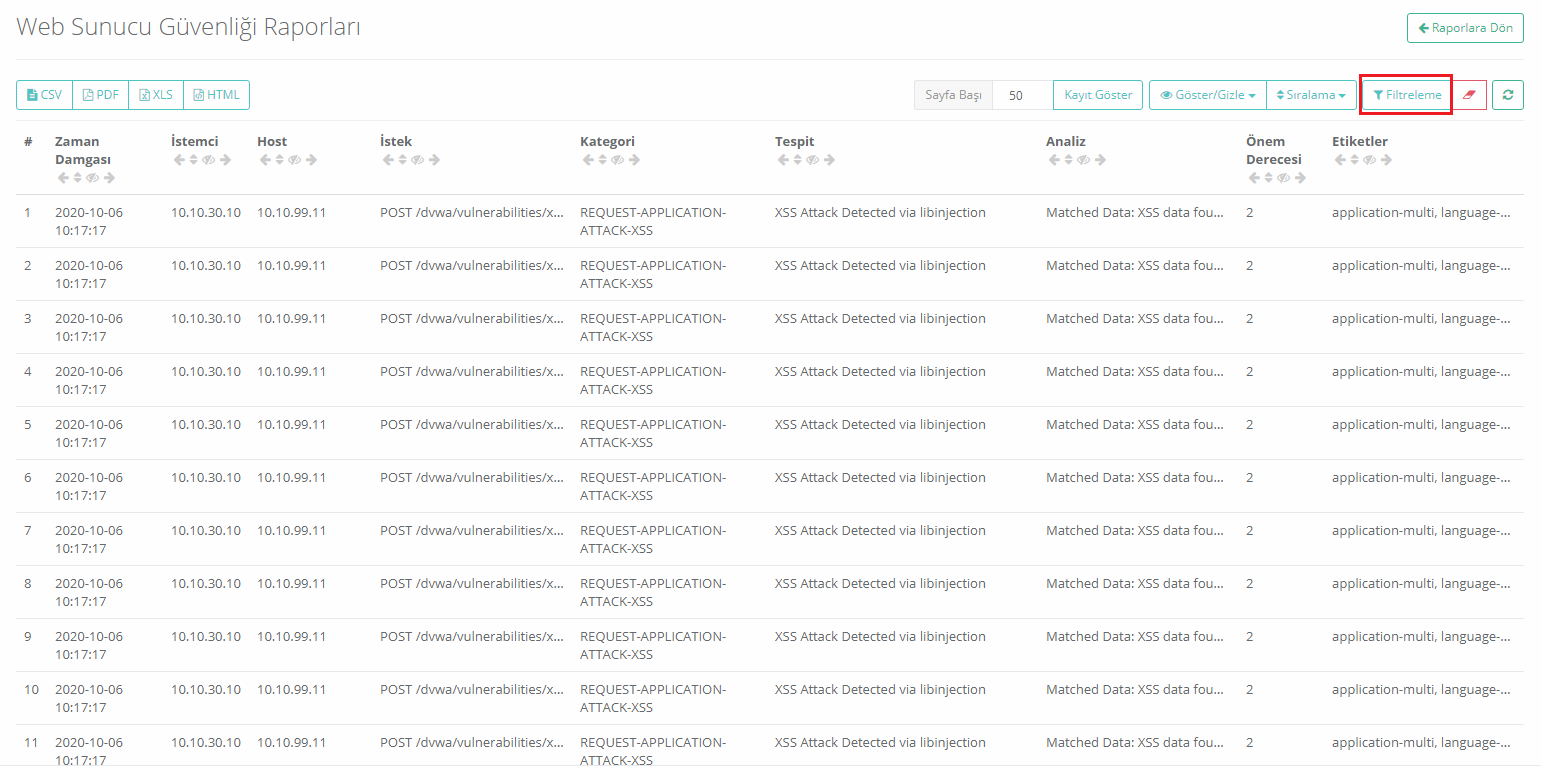The width and height of the screenshot is (1545, 776).
Task: Move Önem Derecesi column right
Action: tap(1300, 178)
